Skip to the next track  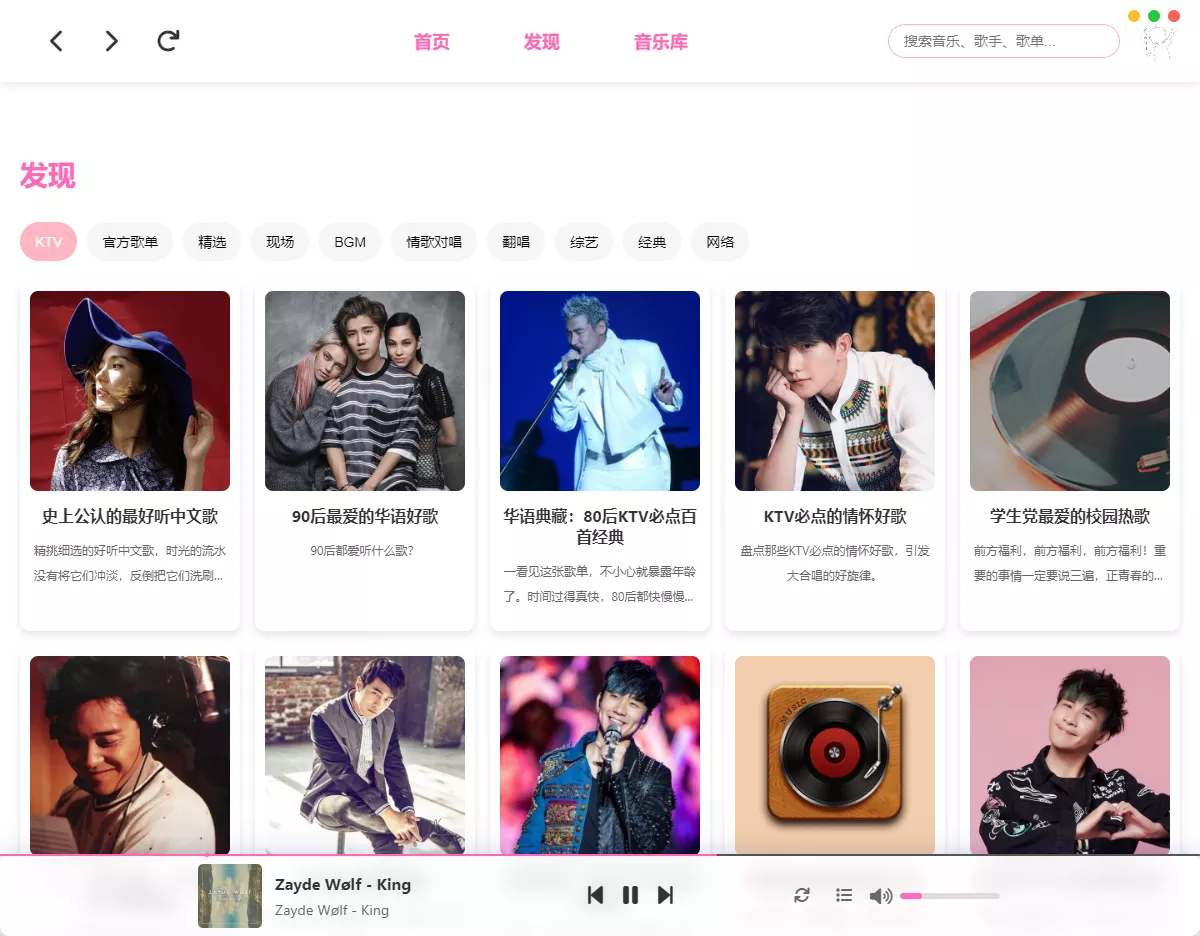[665, 895]
